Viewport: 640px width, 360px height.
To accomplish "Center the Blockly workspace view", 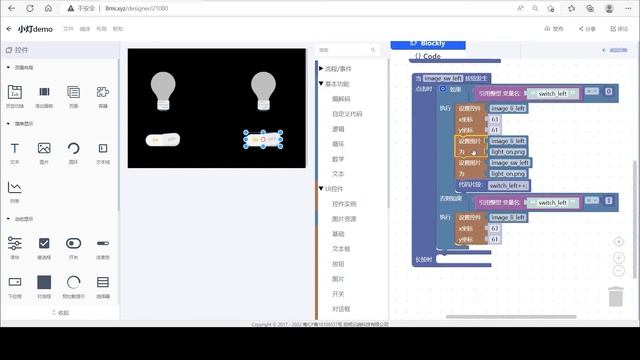I will [619, 242].
